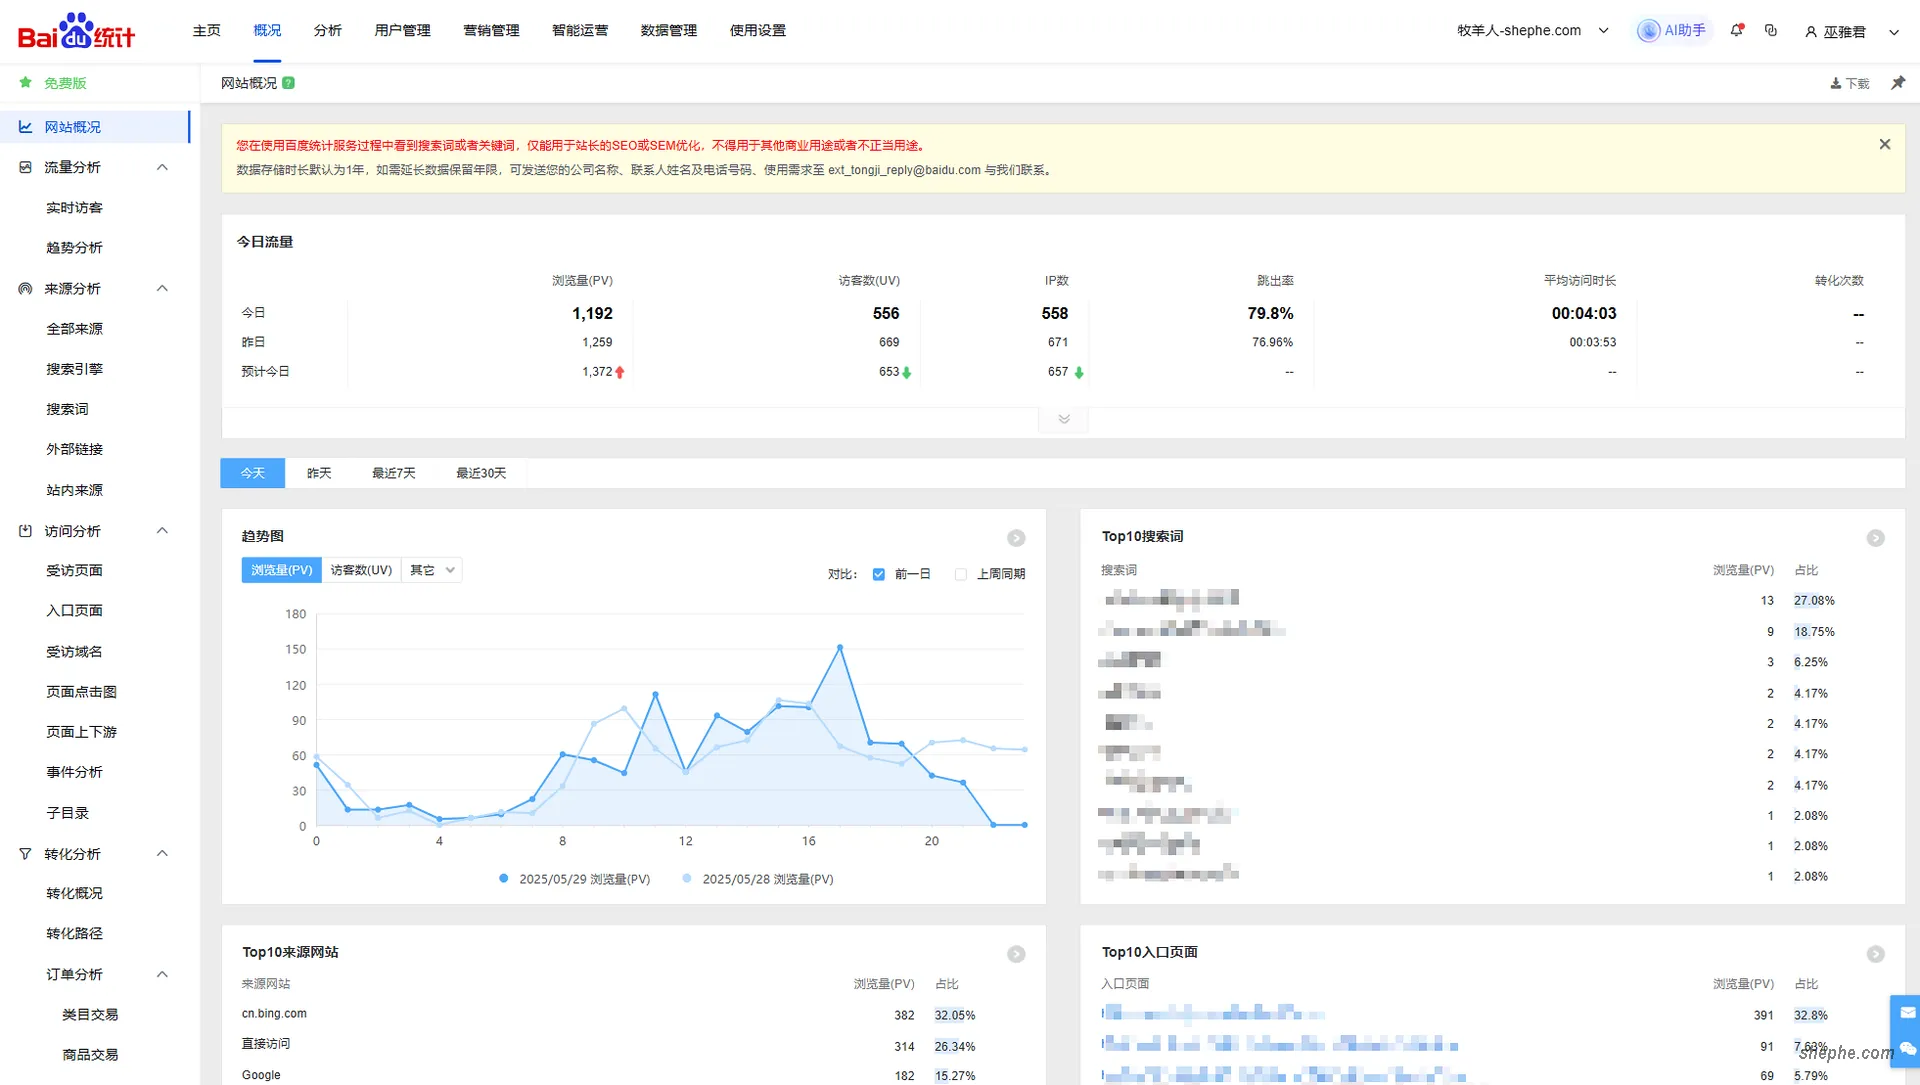Open the 数据管理 top menu
This screenshot has height=1085, width=1920.
(668, 31)
